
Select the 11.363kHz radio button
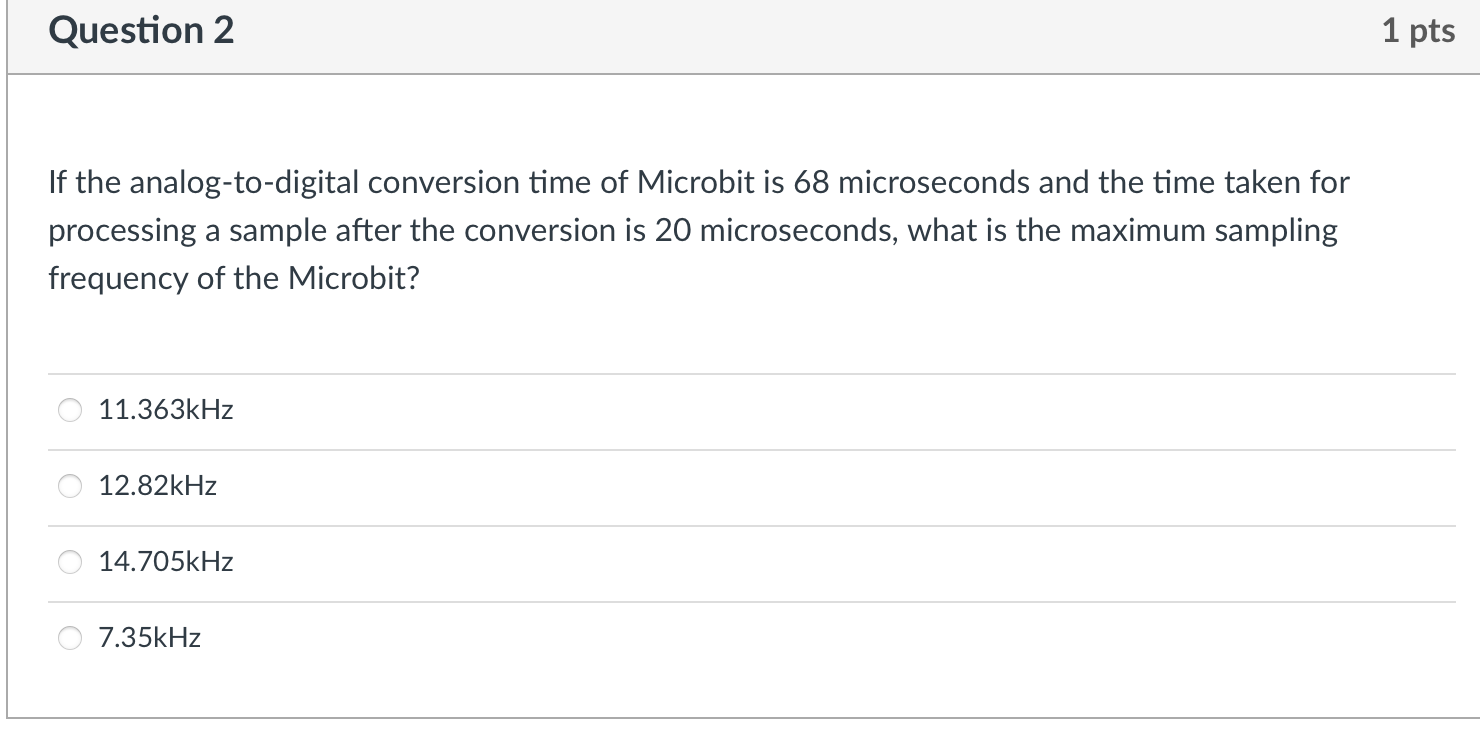click(x=70, y=410)
